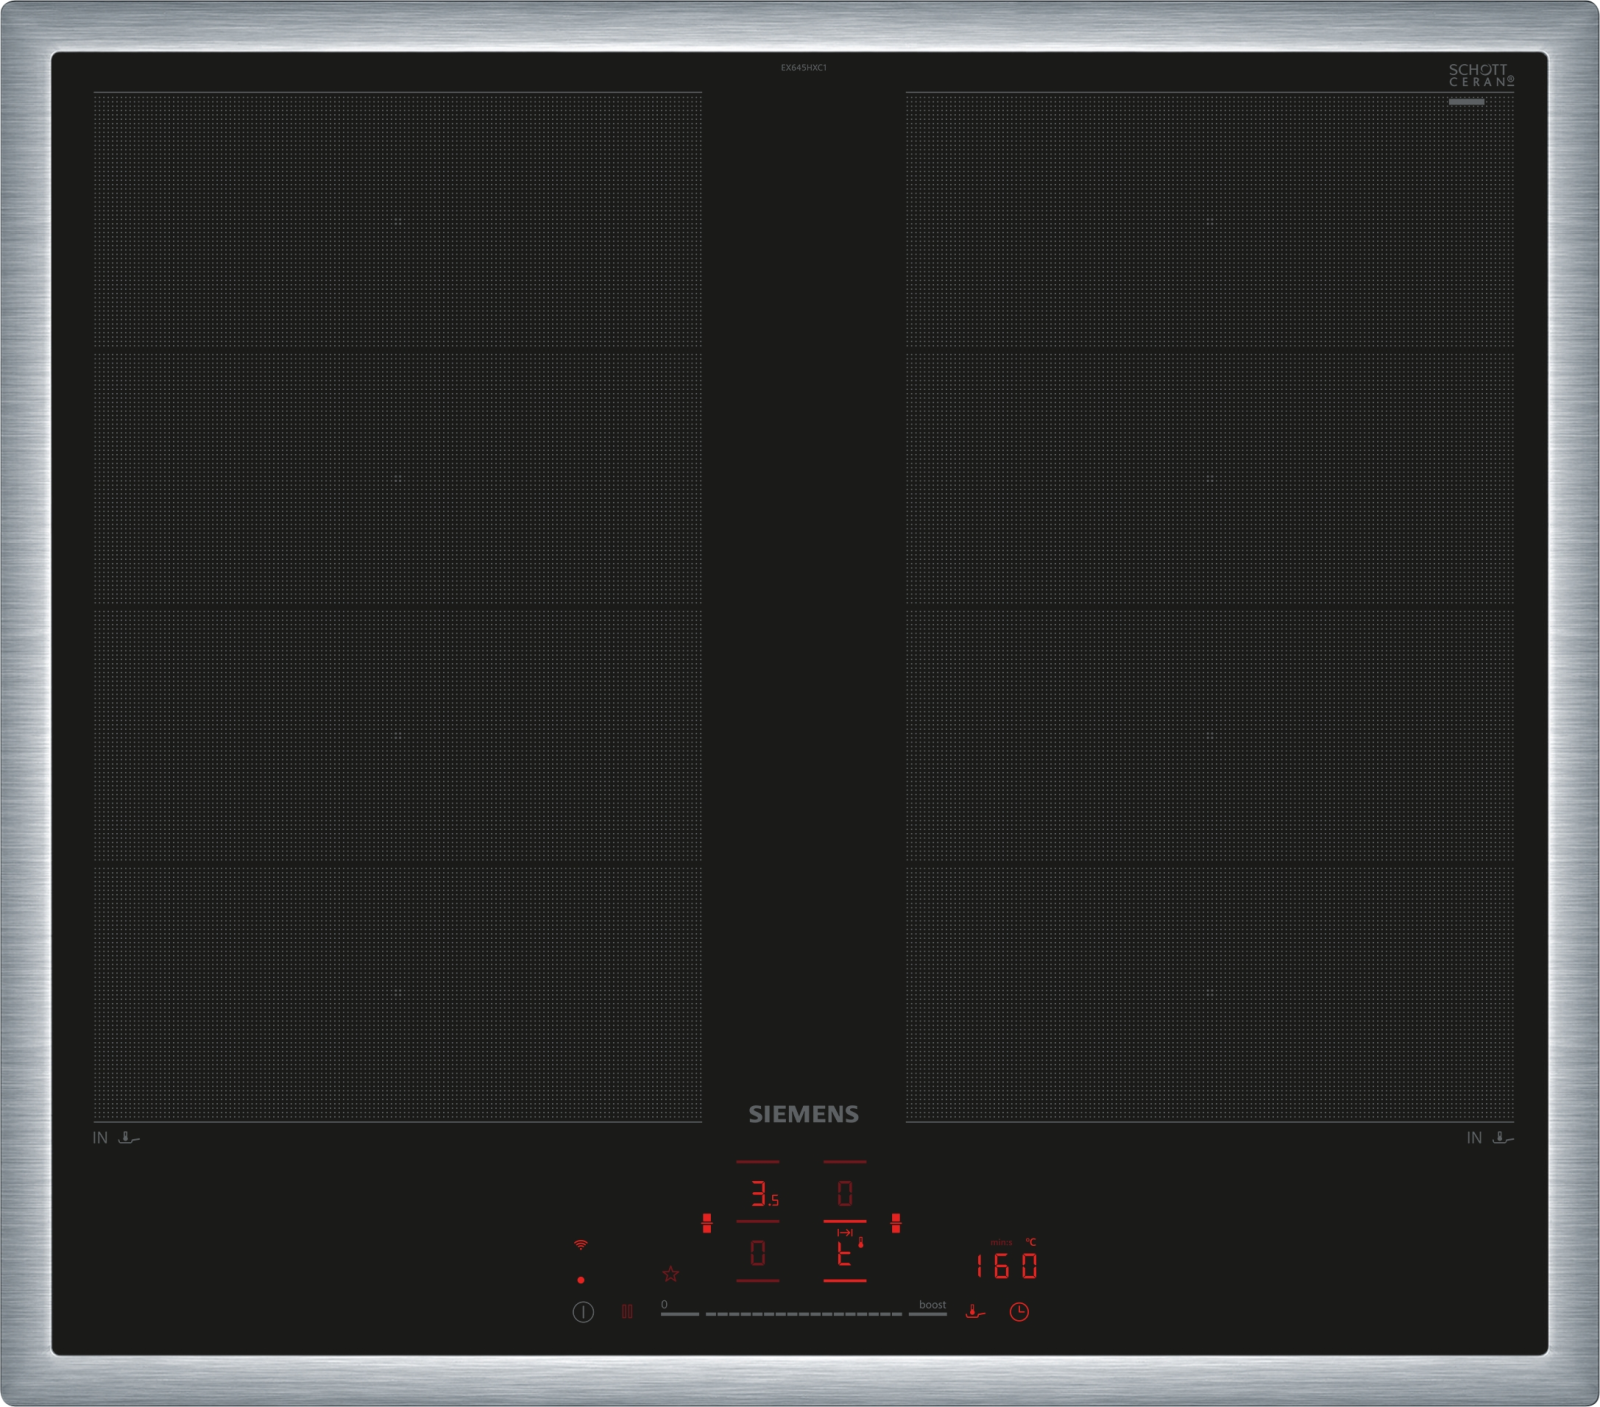Tap the red indicator dot below Wi-Fi
This screenshot has height=1407, width=1600.
click(x=581, y=1280)
